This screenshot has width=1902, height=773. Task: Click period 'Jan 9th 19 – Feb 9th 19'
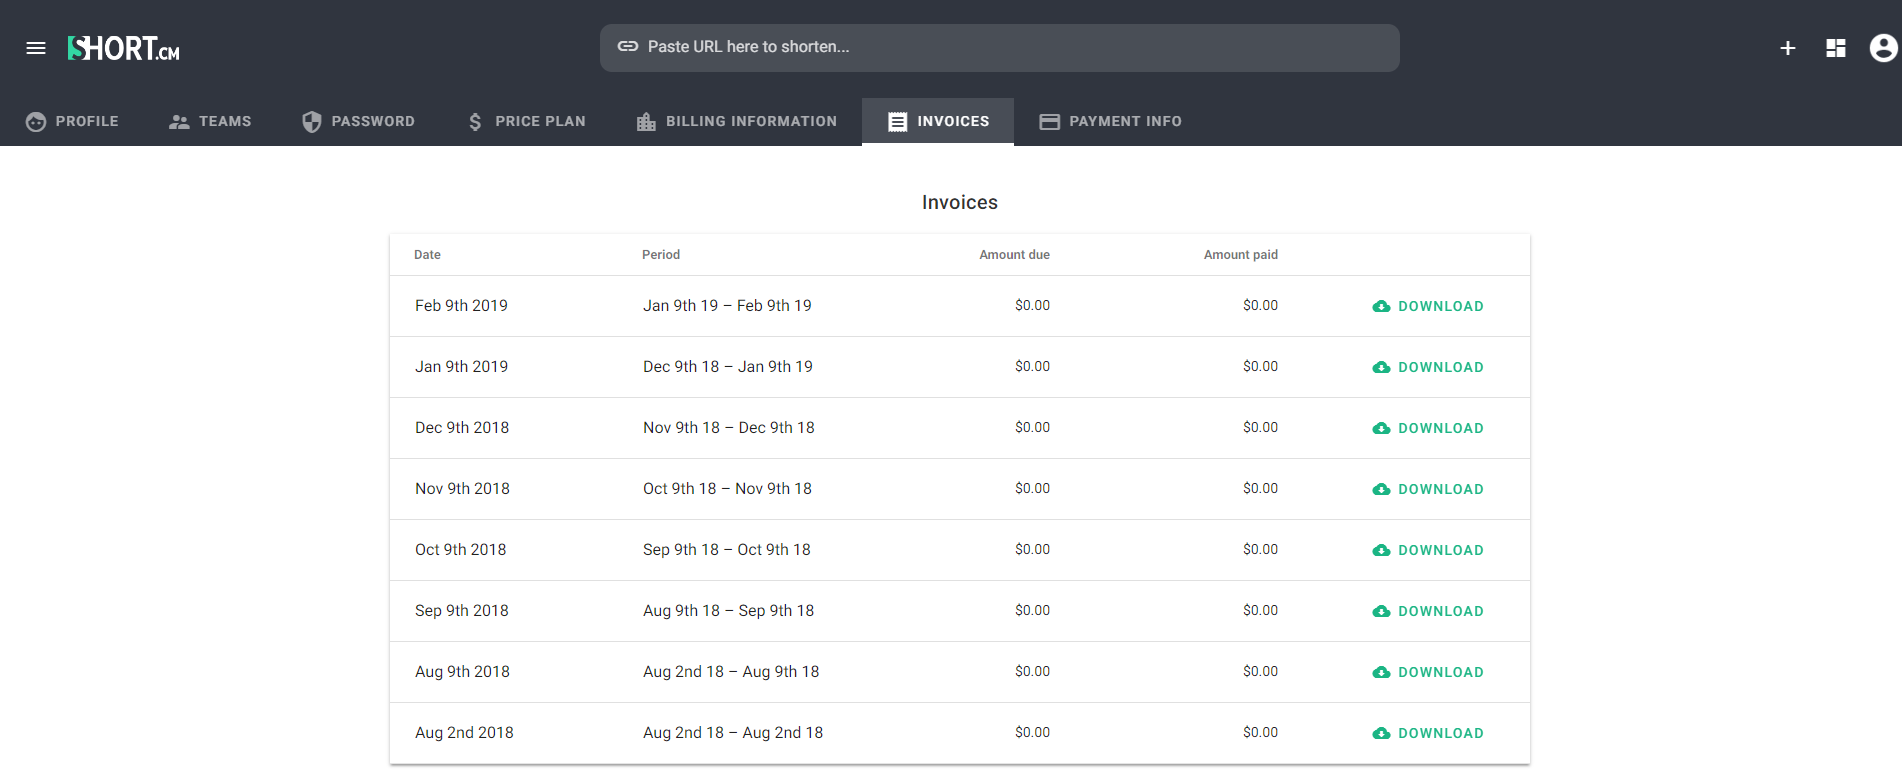727,306
